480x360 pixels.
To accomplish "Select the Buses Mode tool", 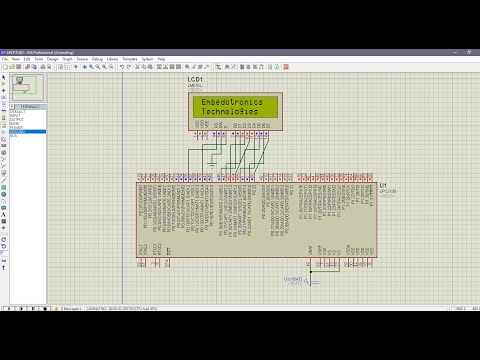I will (x=4, y=111).
